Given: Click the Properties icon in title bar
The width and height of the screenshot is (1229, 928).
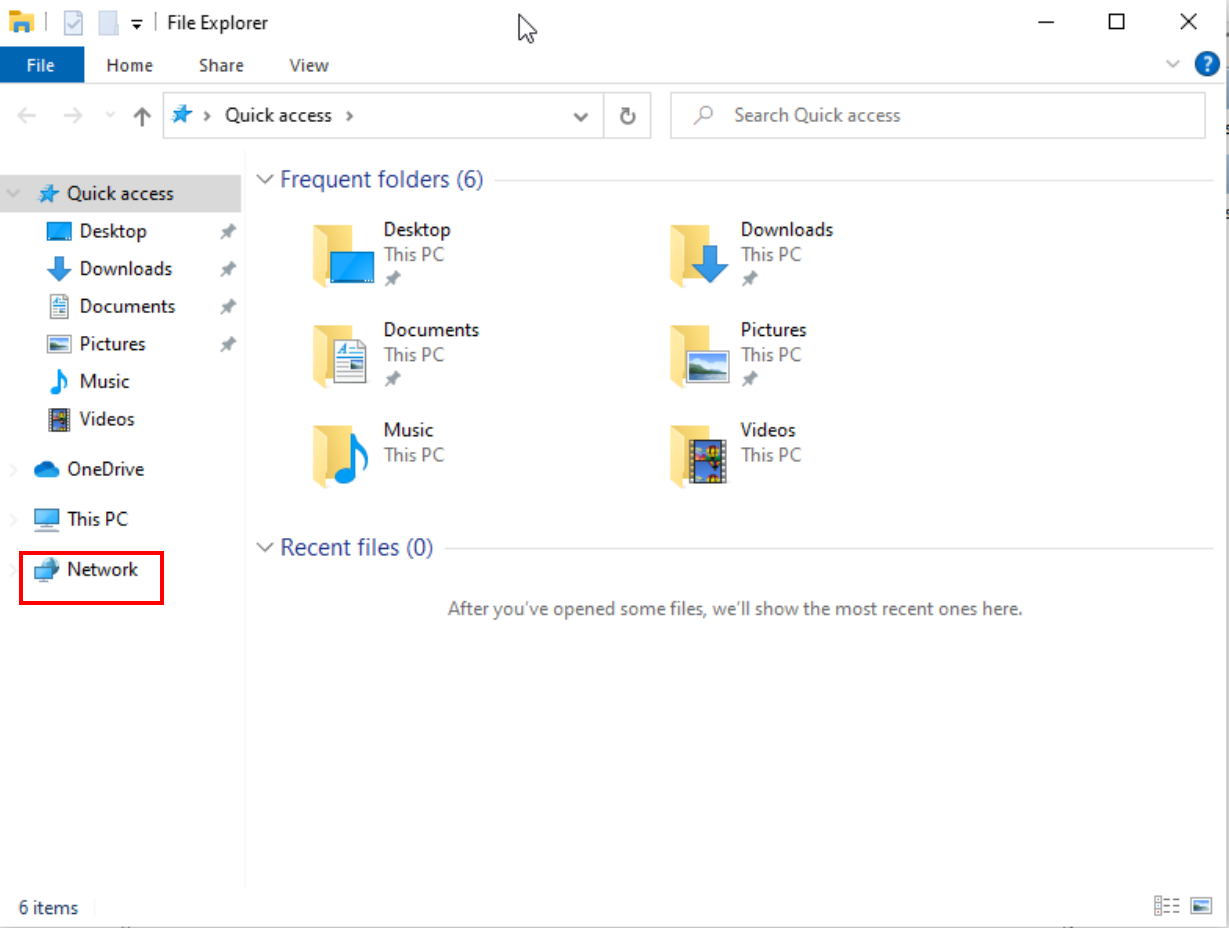Looking at the screenshot, I should click(73, 22).
